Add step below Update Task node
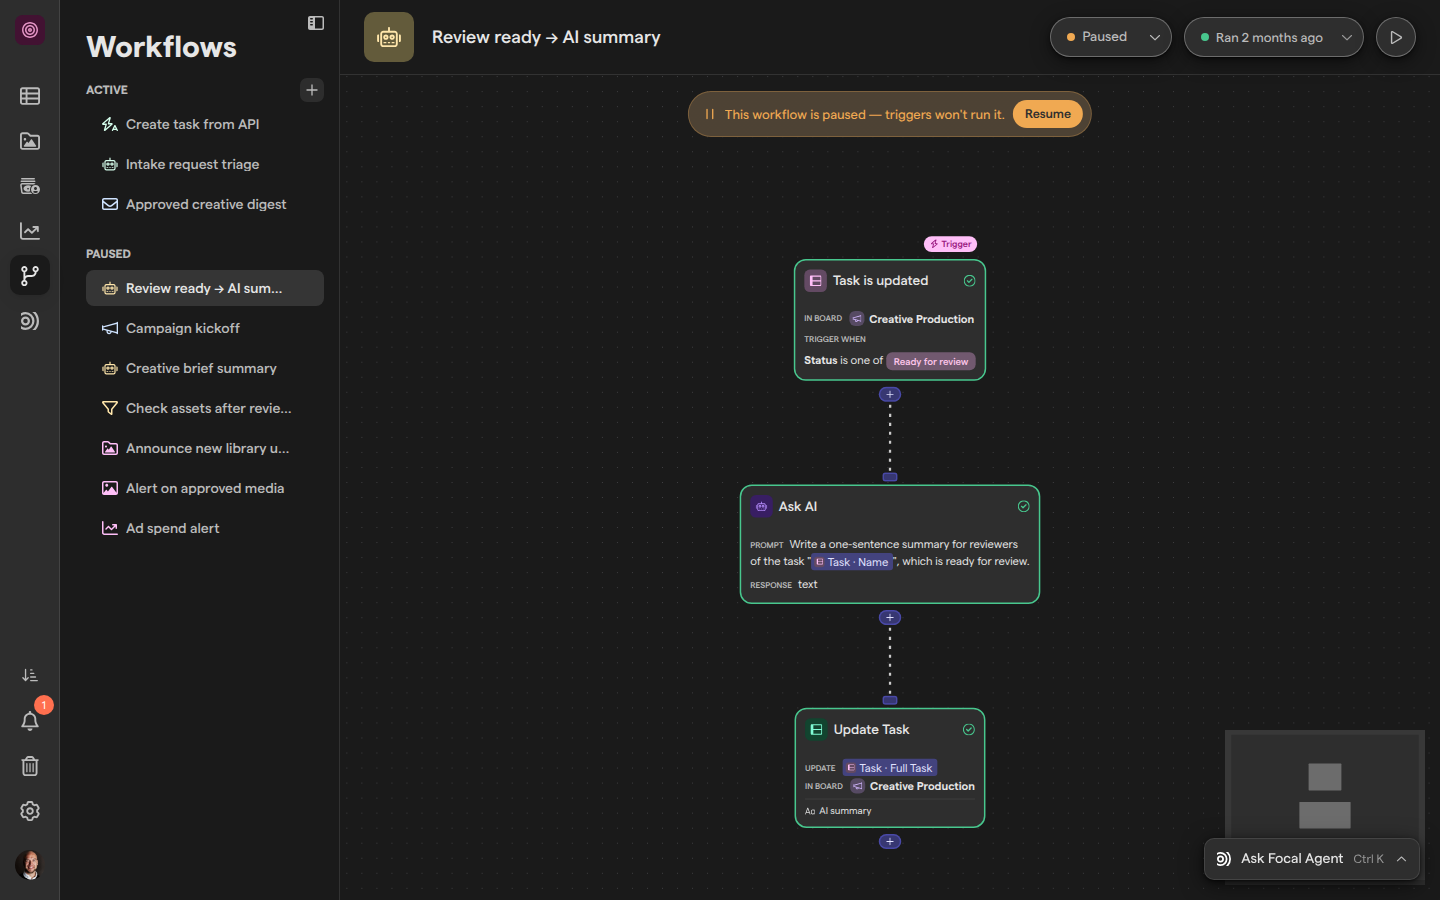The image size is (1440, 900). coord(890,841)
